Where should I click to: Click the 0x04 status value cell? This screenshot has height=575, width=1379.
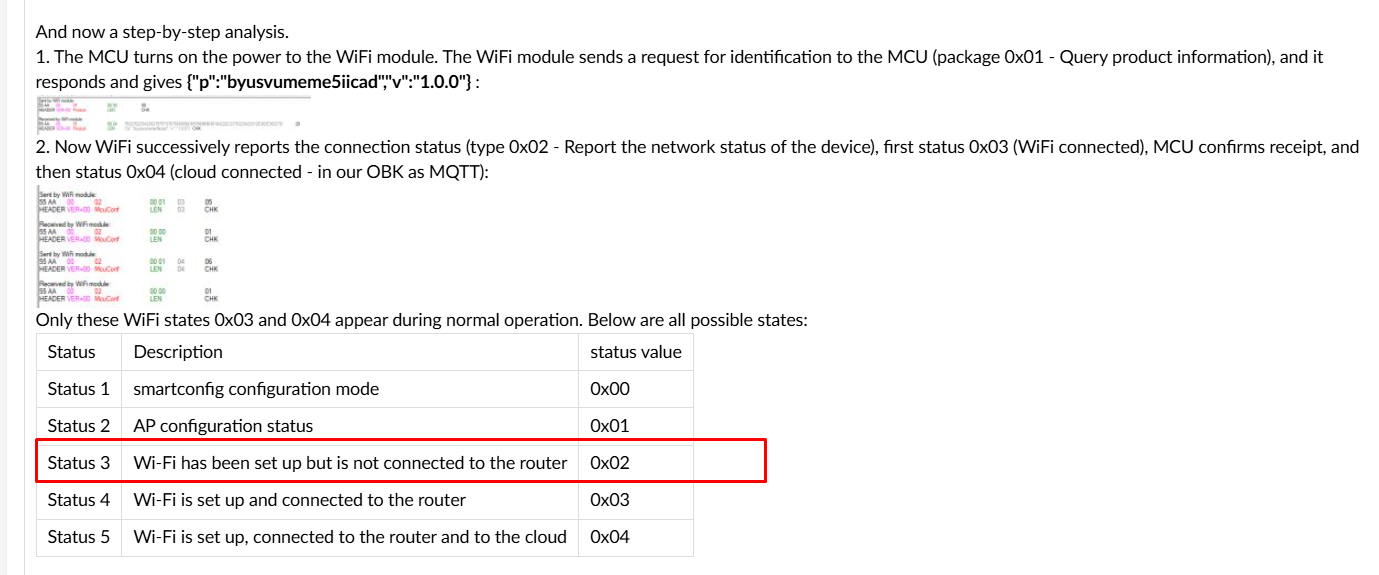click(x=636, y=537)
